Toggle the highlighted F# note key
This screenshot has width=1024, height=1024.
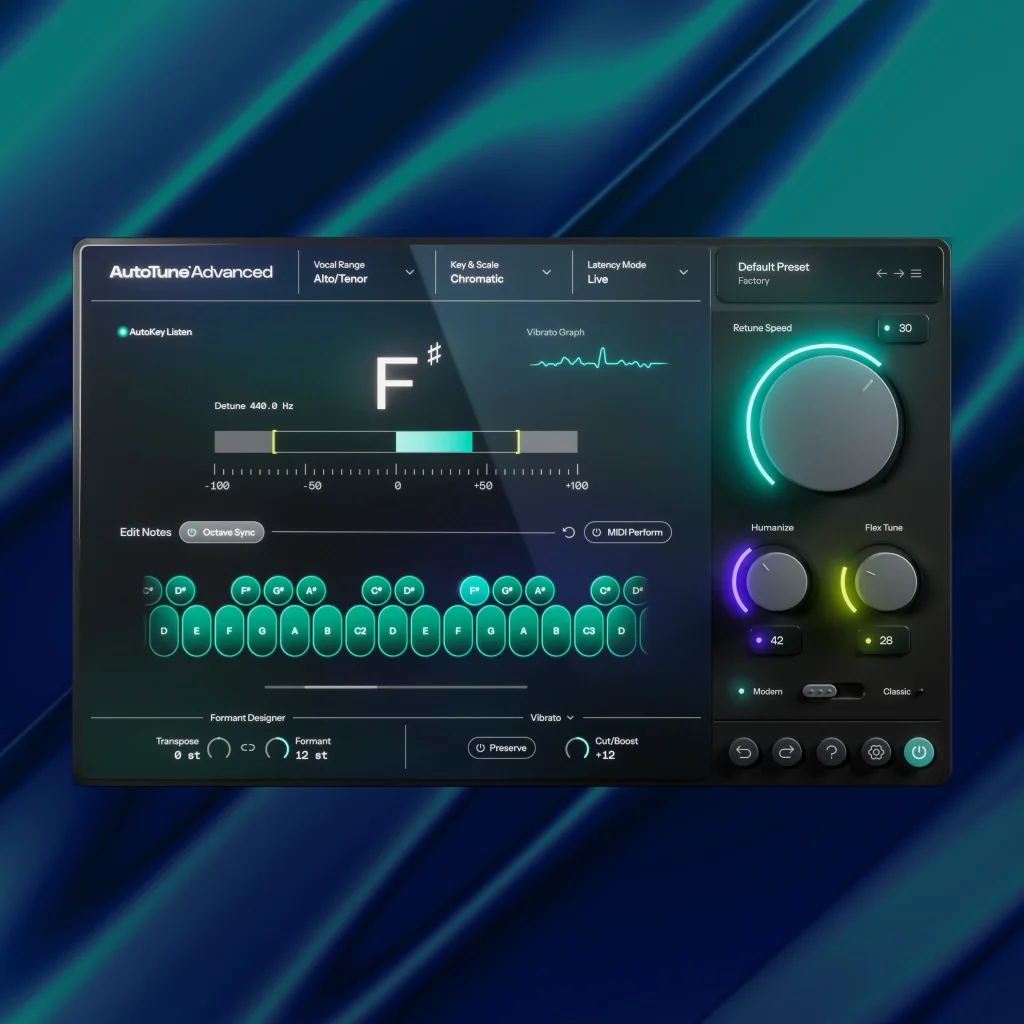click(x=475, y=590)
